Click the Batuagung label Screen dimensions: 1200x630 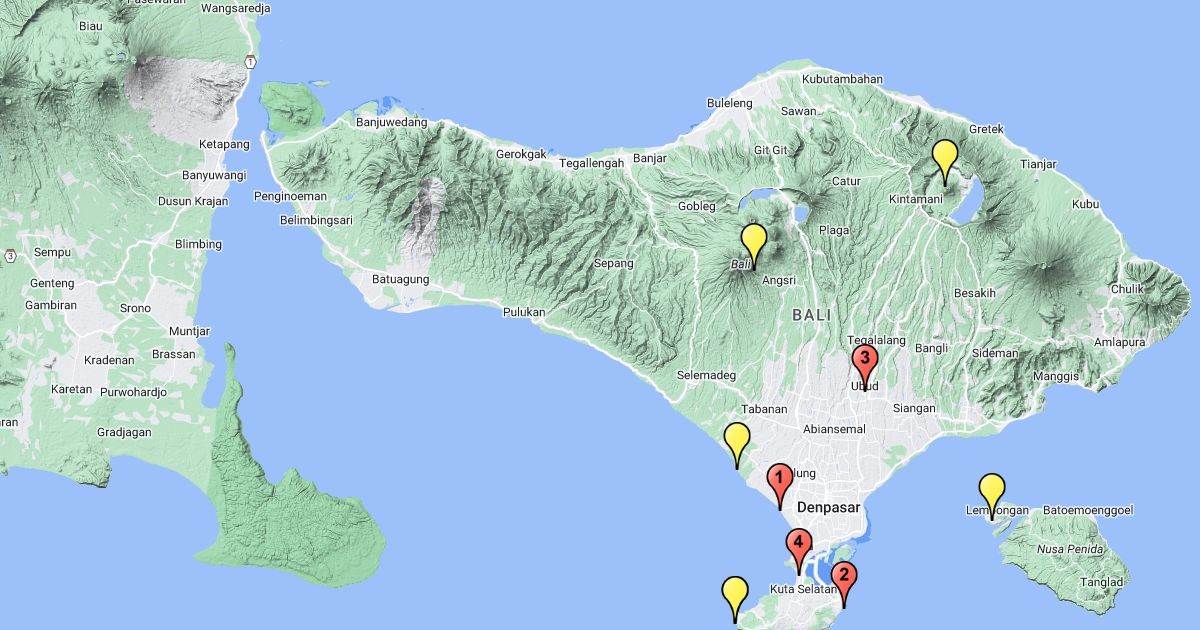pos(400,278)
